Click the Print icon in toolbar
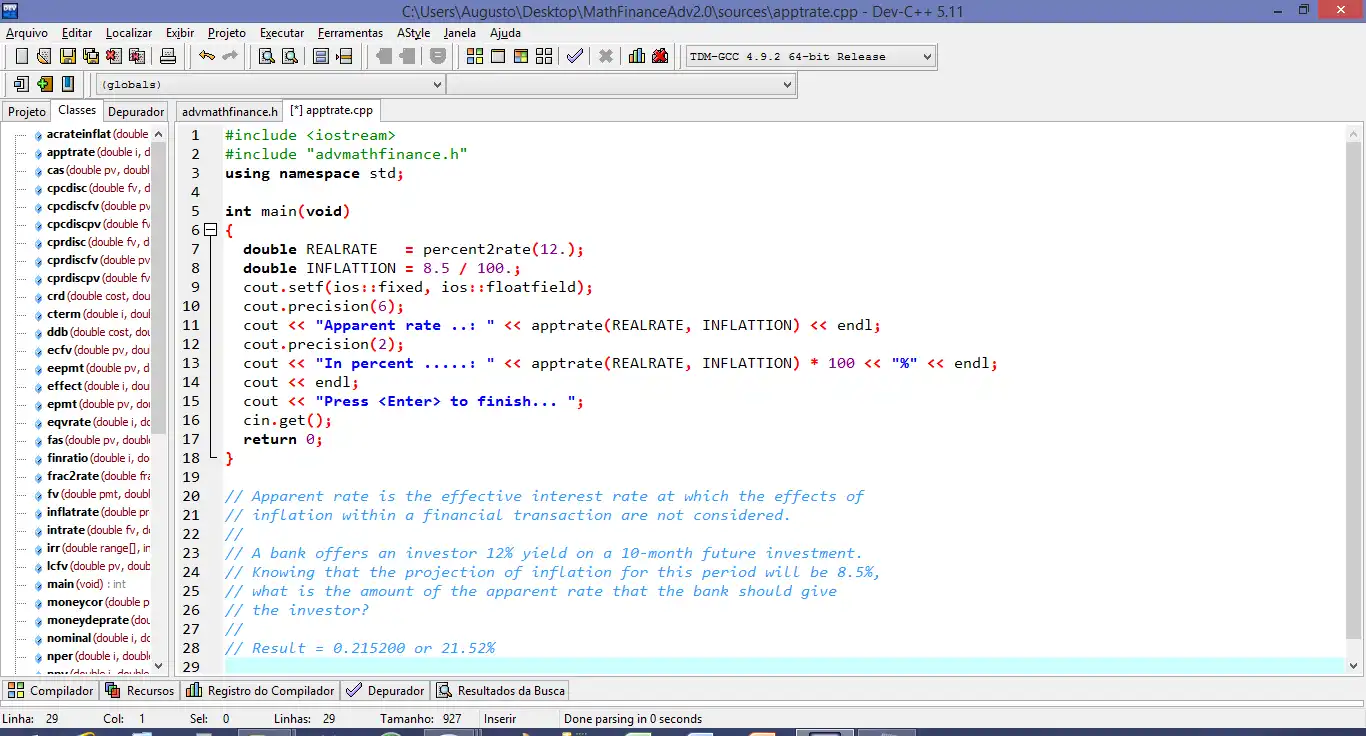The height and width of the screenshot is (736, 1366). (x=168, y=56)
